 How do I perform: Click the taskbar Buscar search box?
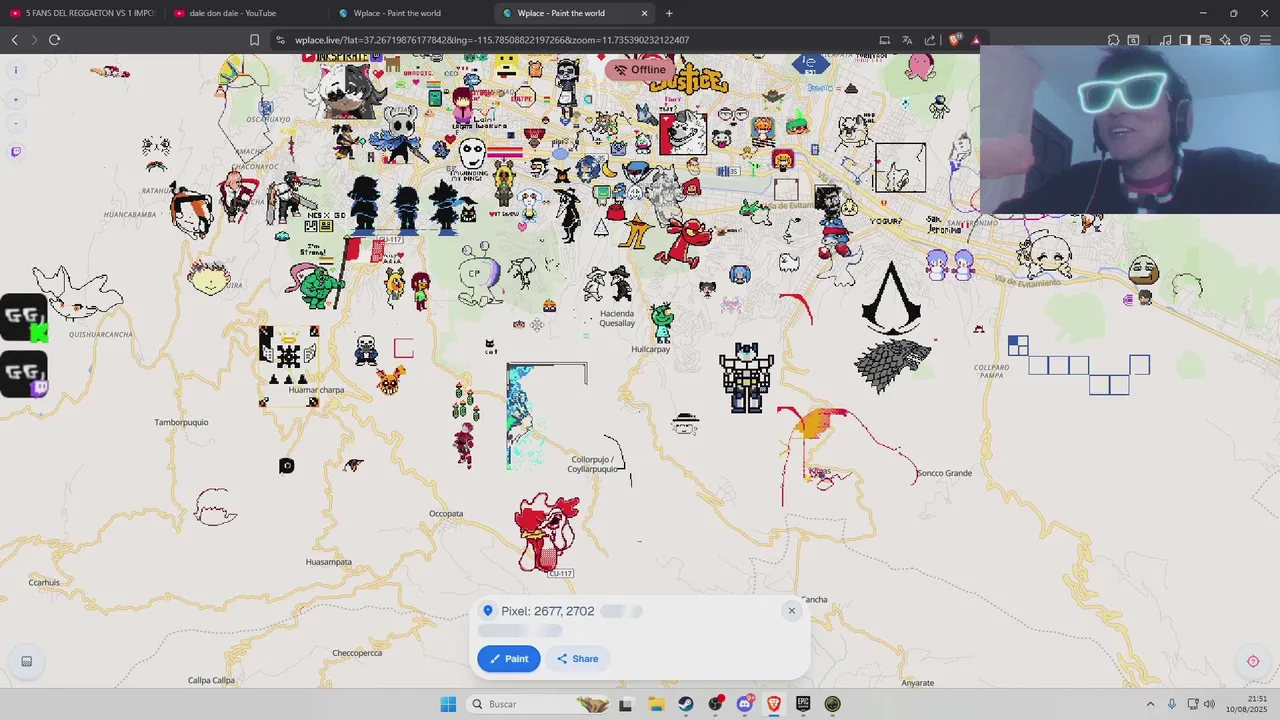(x=540, y=704)
